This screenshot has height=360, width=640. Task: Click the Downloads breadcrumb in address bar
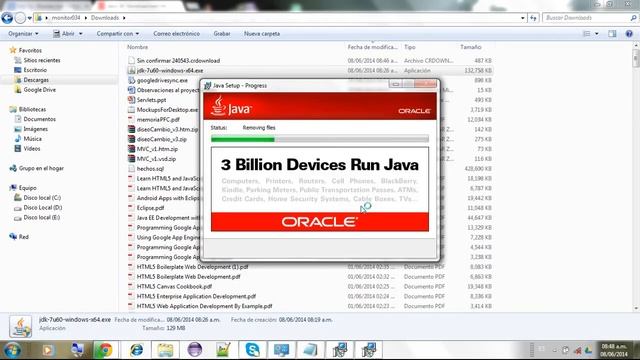(104, 18)
